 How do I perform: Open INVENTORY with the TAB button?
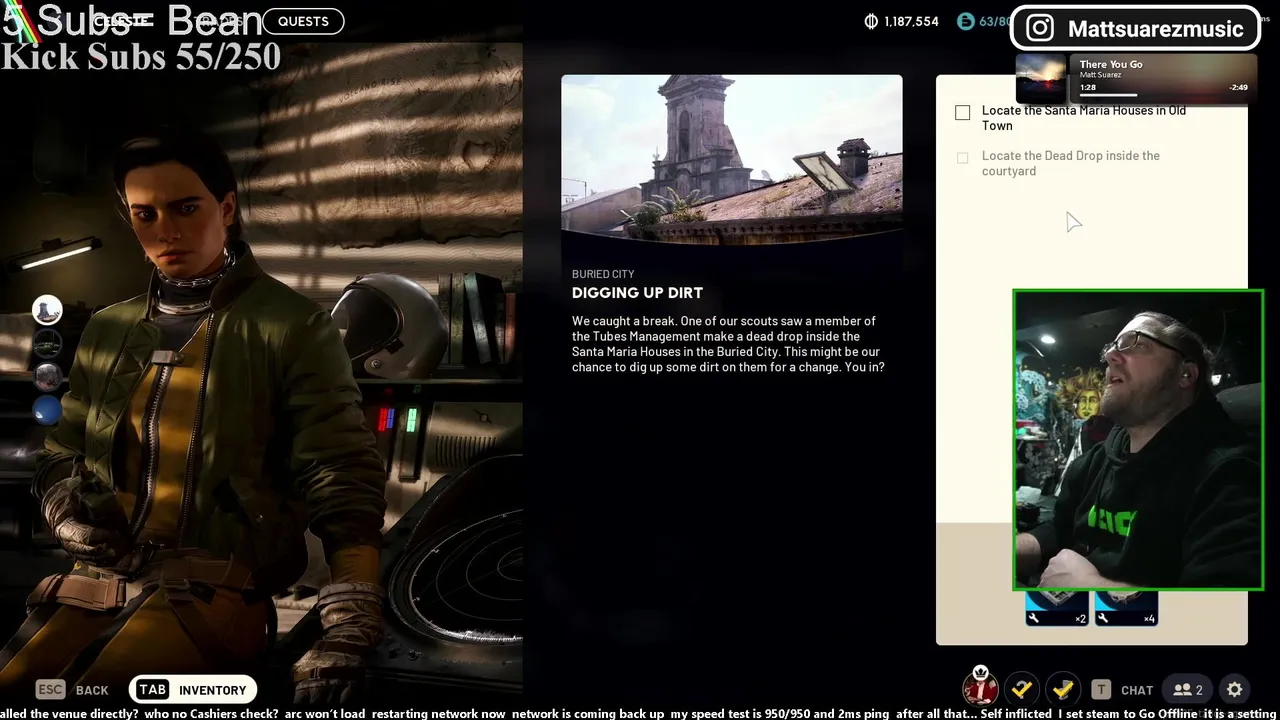click(193, 689)
